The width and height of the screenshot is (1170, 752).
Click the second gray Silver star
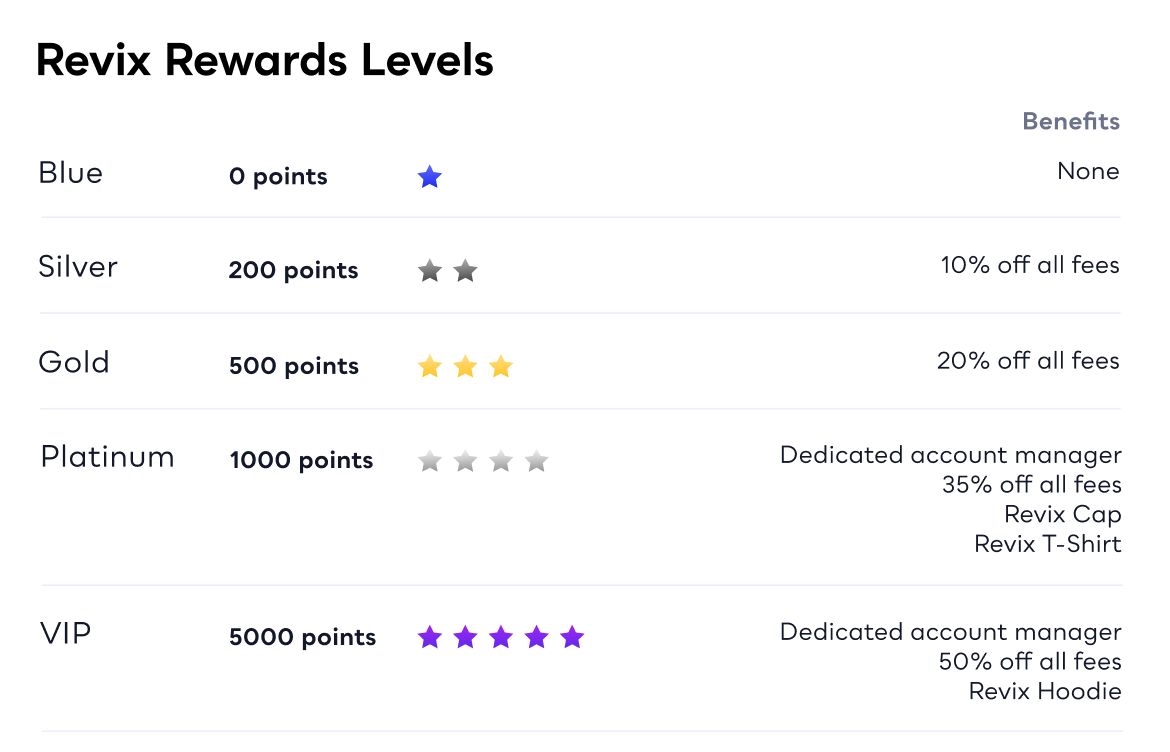tap(465, 271)
